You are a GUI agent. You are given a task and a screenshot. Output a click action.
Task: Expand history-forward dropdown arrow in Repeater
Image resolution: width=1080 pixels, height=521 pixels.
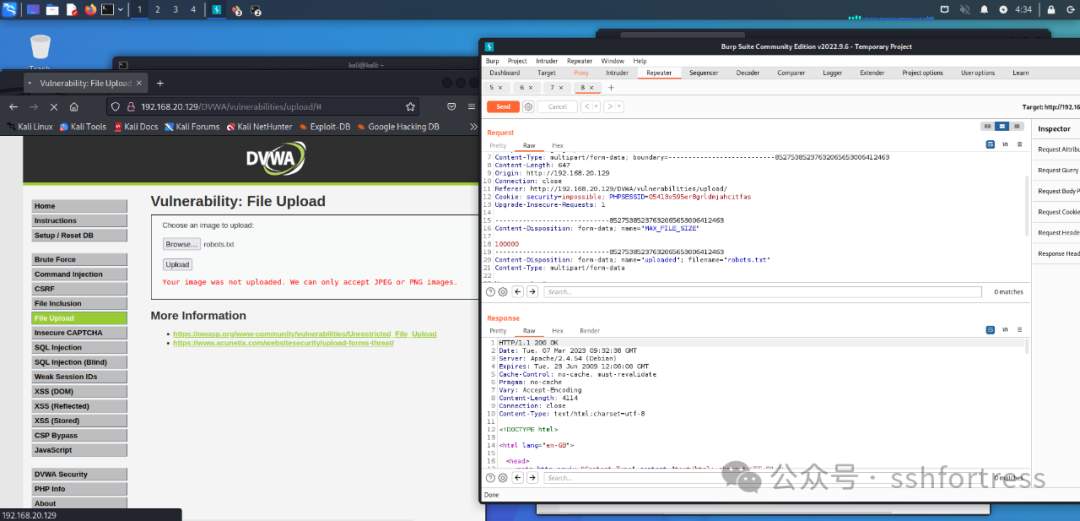[x=620, y=107]
